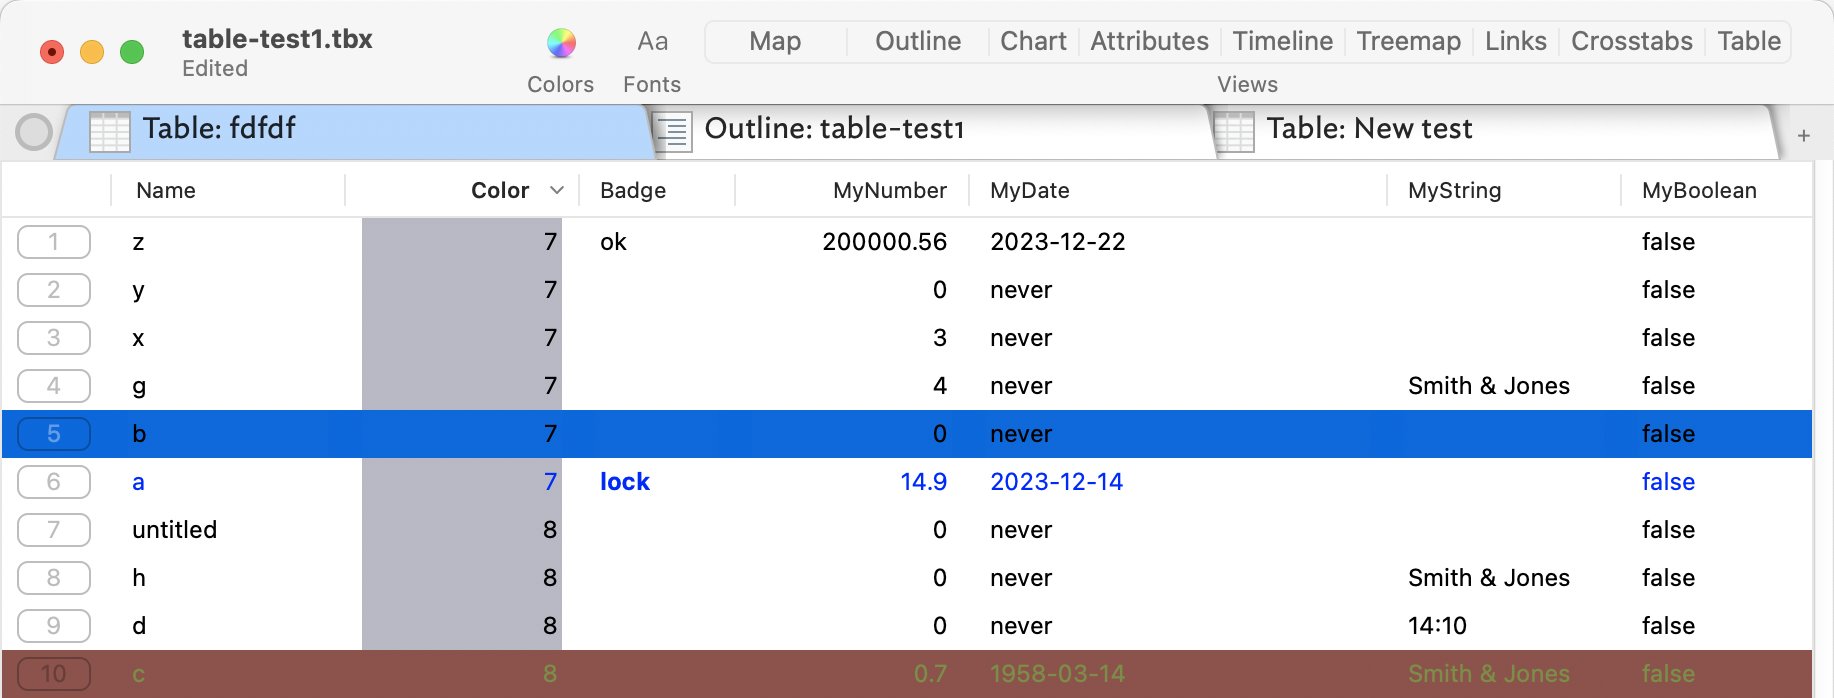Toggle the MyBoolean value in row z
Image resolution: width=1834 pixels, height=698 pixels.
point(1667,242)
